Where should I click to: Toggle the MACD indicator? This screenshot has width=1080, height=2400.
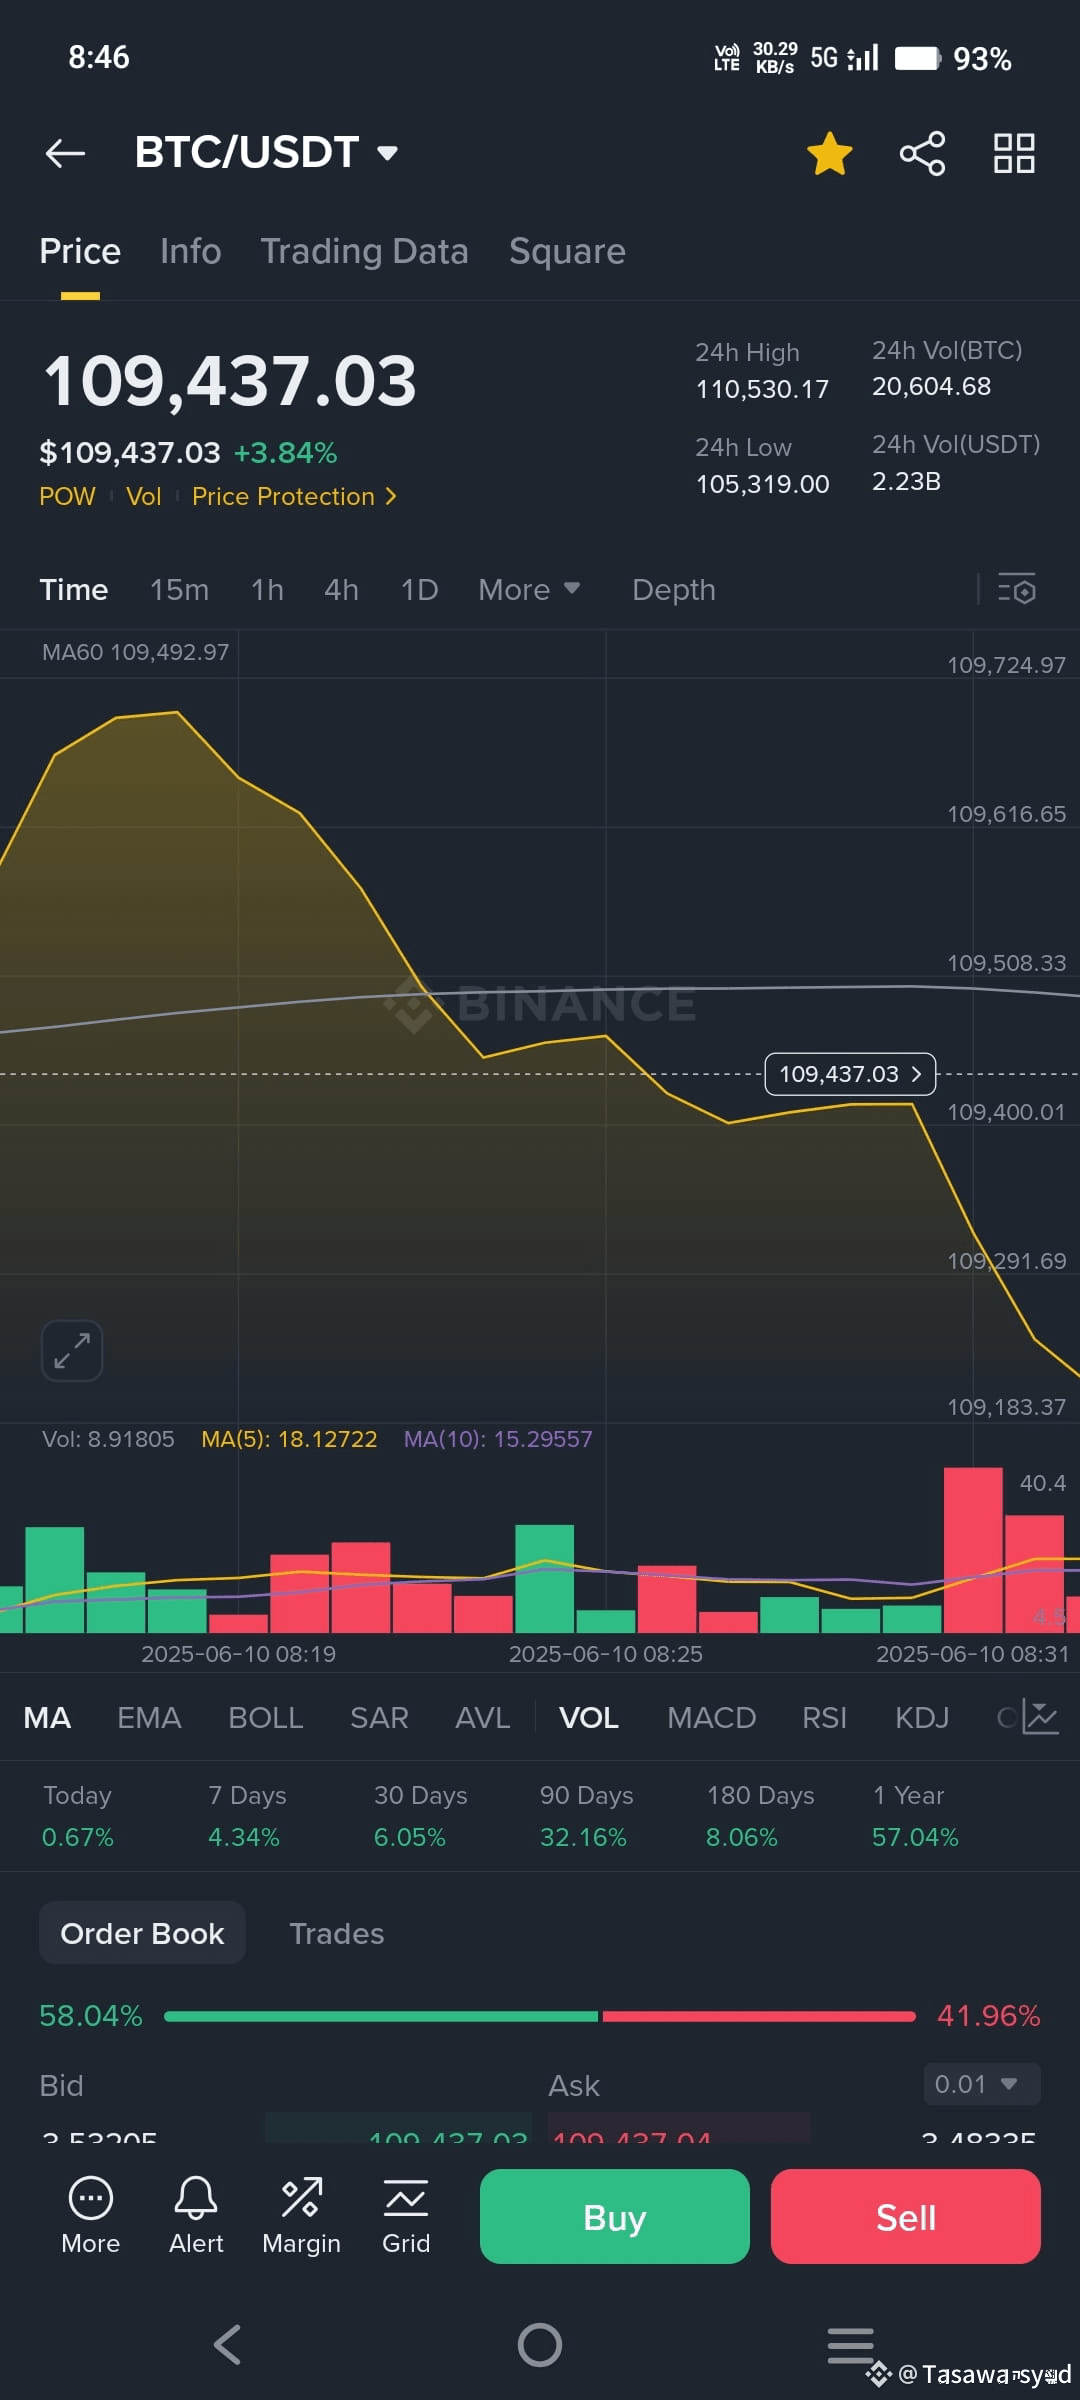point(711,1718)
